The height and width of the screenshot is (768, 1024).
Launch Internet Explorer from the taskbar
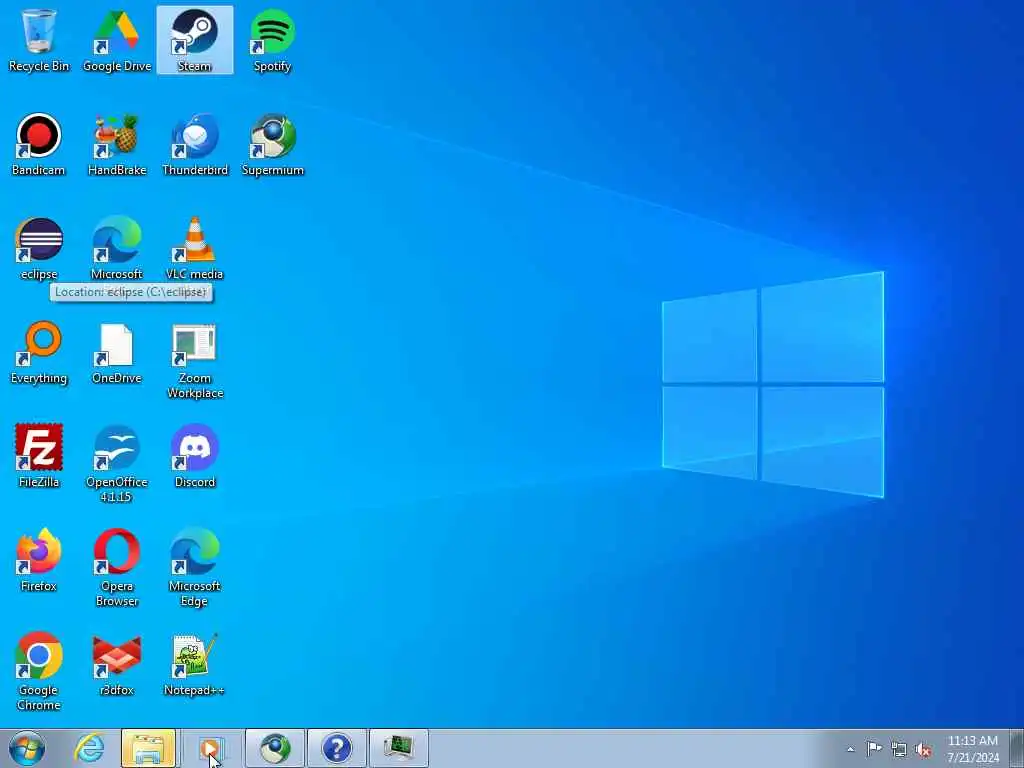click(89, 748)
